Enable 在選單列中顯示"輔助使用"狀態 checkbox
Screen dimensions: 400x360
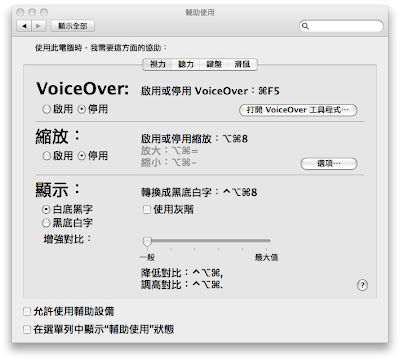tap(27, 330)
